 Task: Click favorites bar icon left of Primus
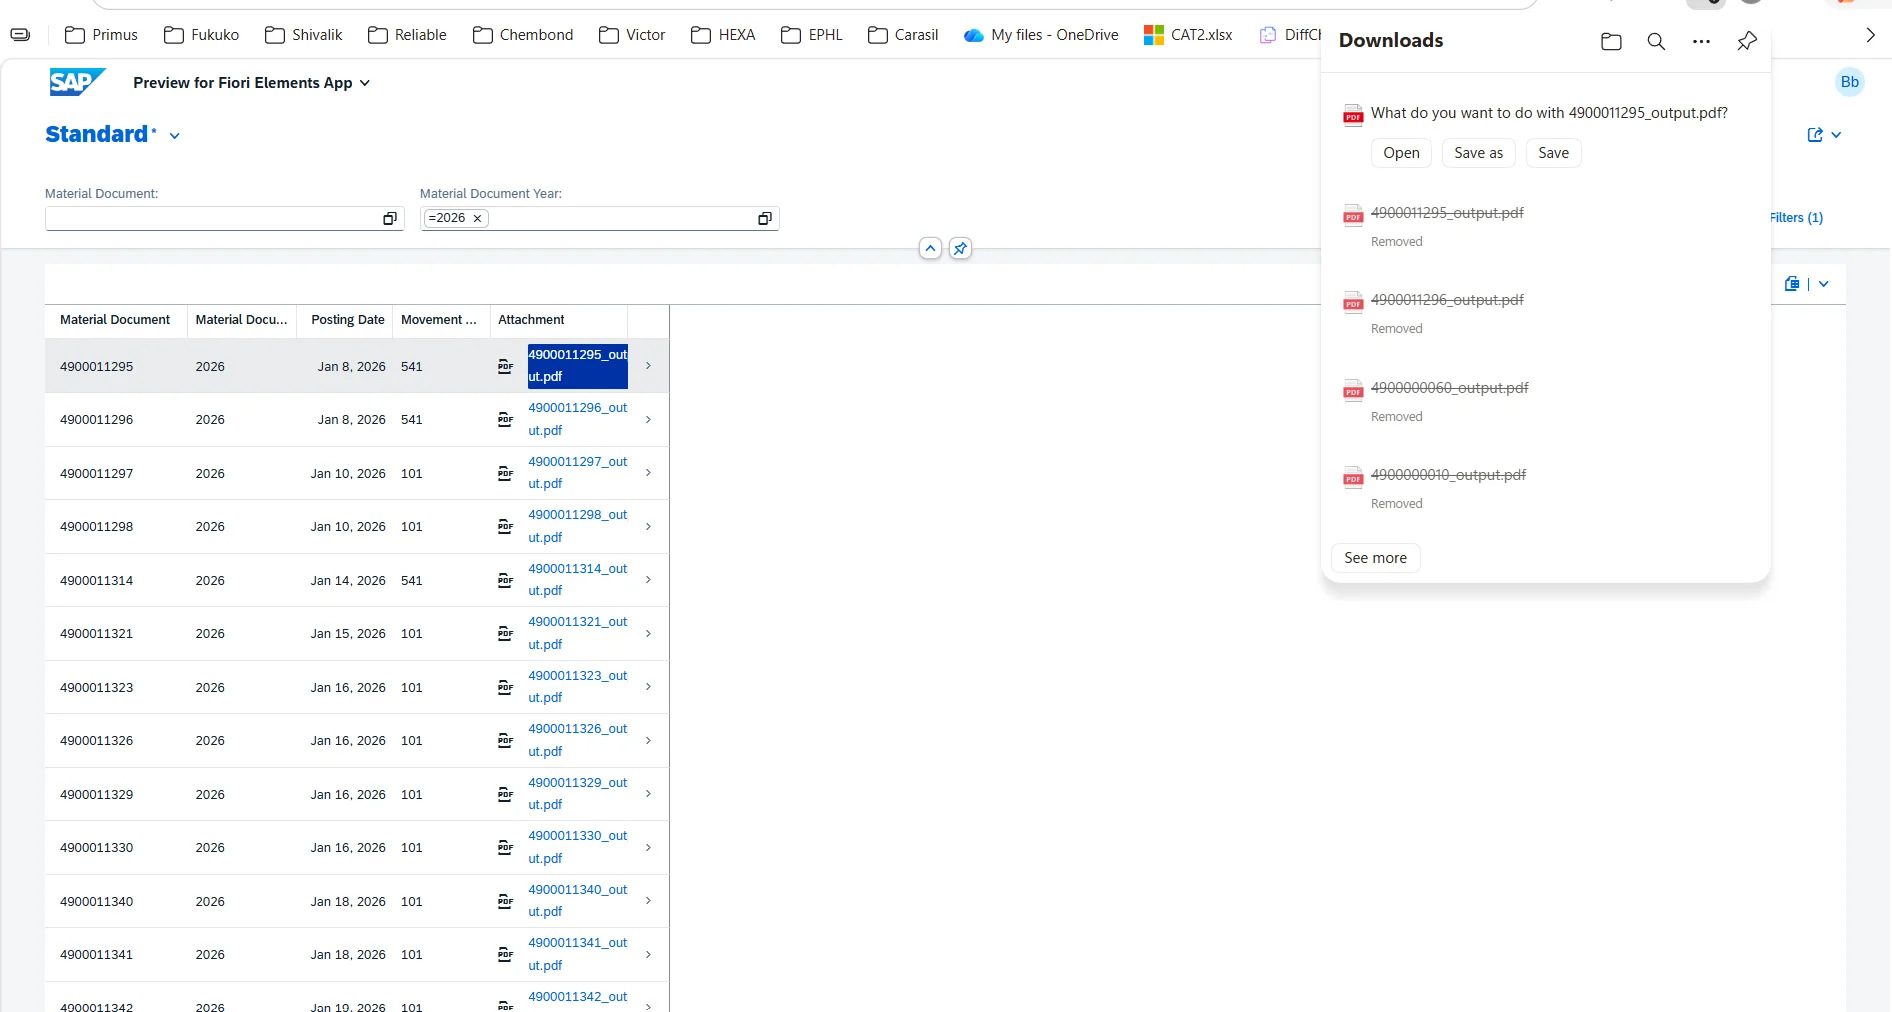pos(20,35)
